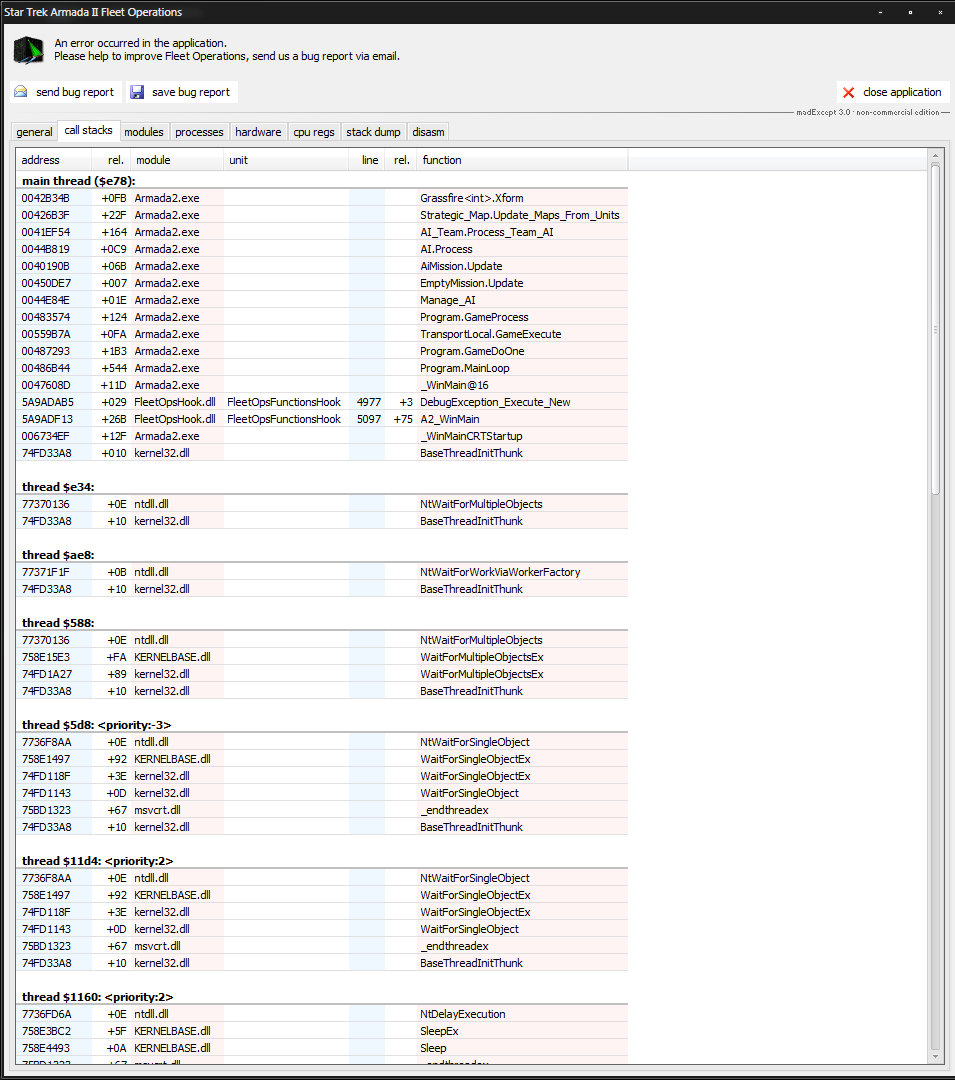Screen dimensions: 955x1080
Task: Select the call stacks tab
Action: click(x=88, y=130)
